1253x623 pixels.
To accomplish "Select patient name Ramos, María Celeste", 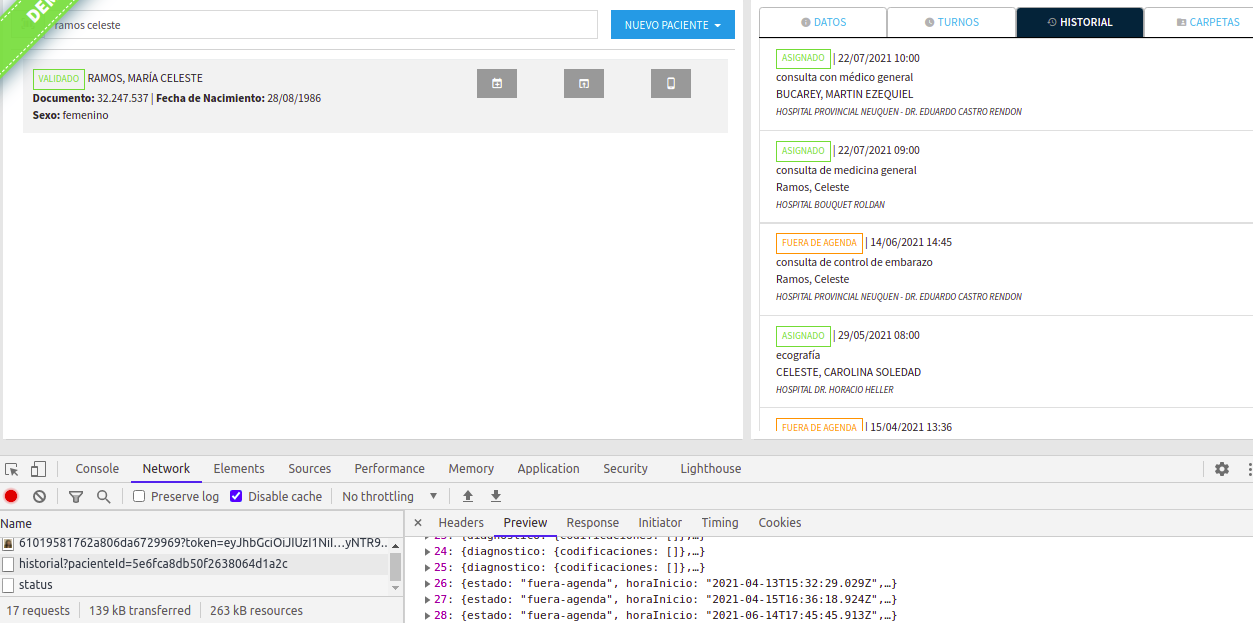I will tap(145, 78).
